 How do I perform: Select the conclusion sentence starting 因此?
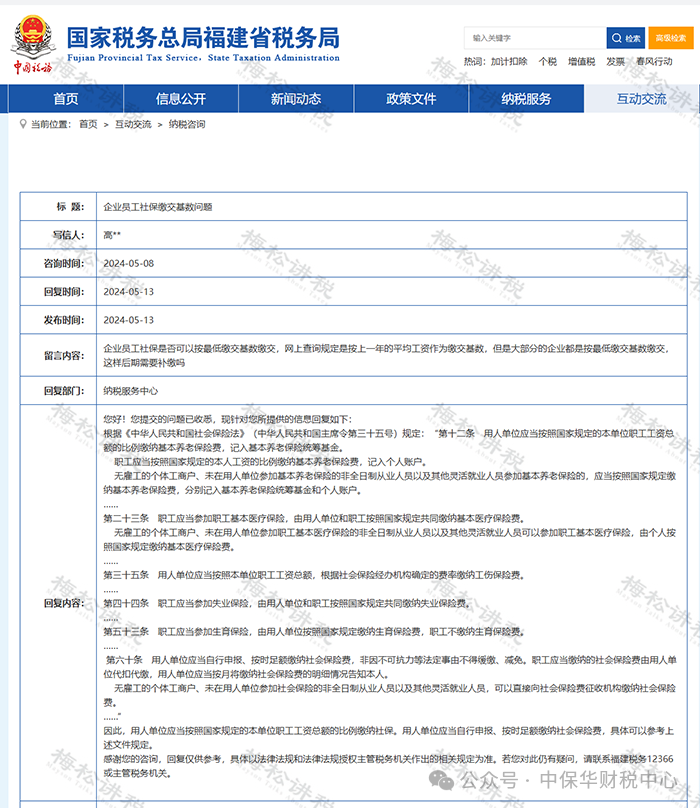point(389,737)
